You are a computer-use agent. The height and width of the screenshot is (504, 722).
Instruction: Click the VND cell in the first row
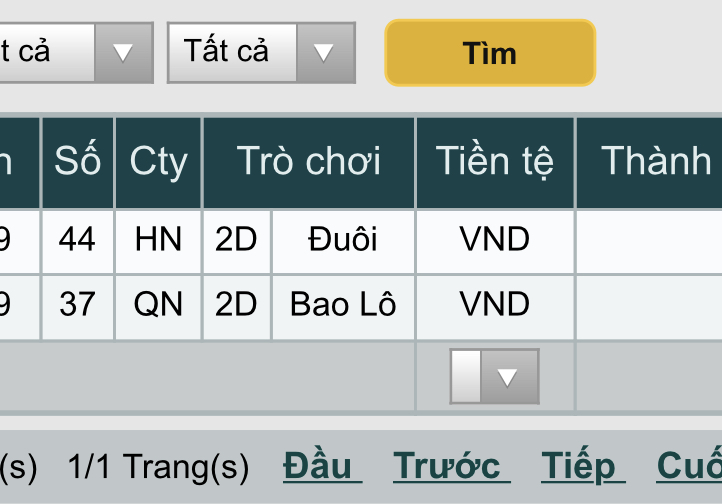495,240
